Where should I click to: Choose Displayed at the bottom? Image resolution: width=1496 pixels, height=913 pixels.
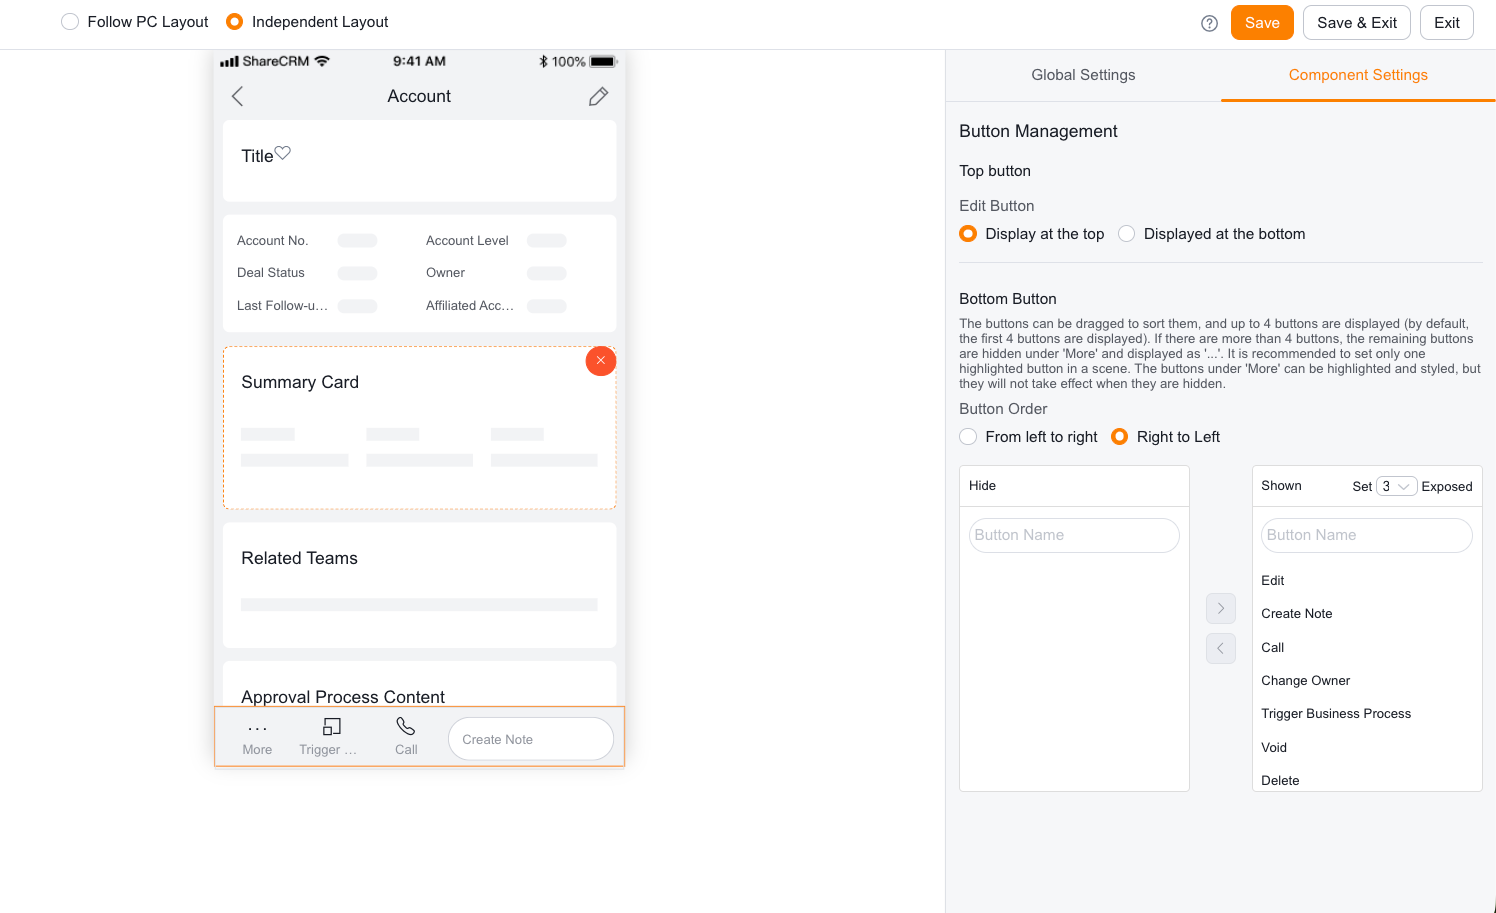point(1212,234)
